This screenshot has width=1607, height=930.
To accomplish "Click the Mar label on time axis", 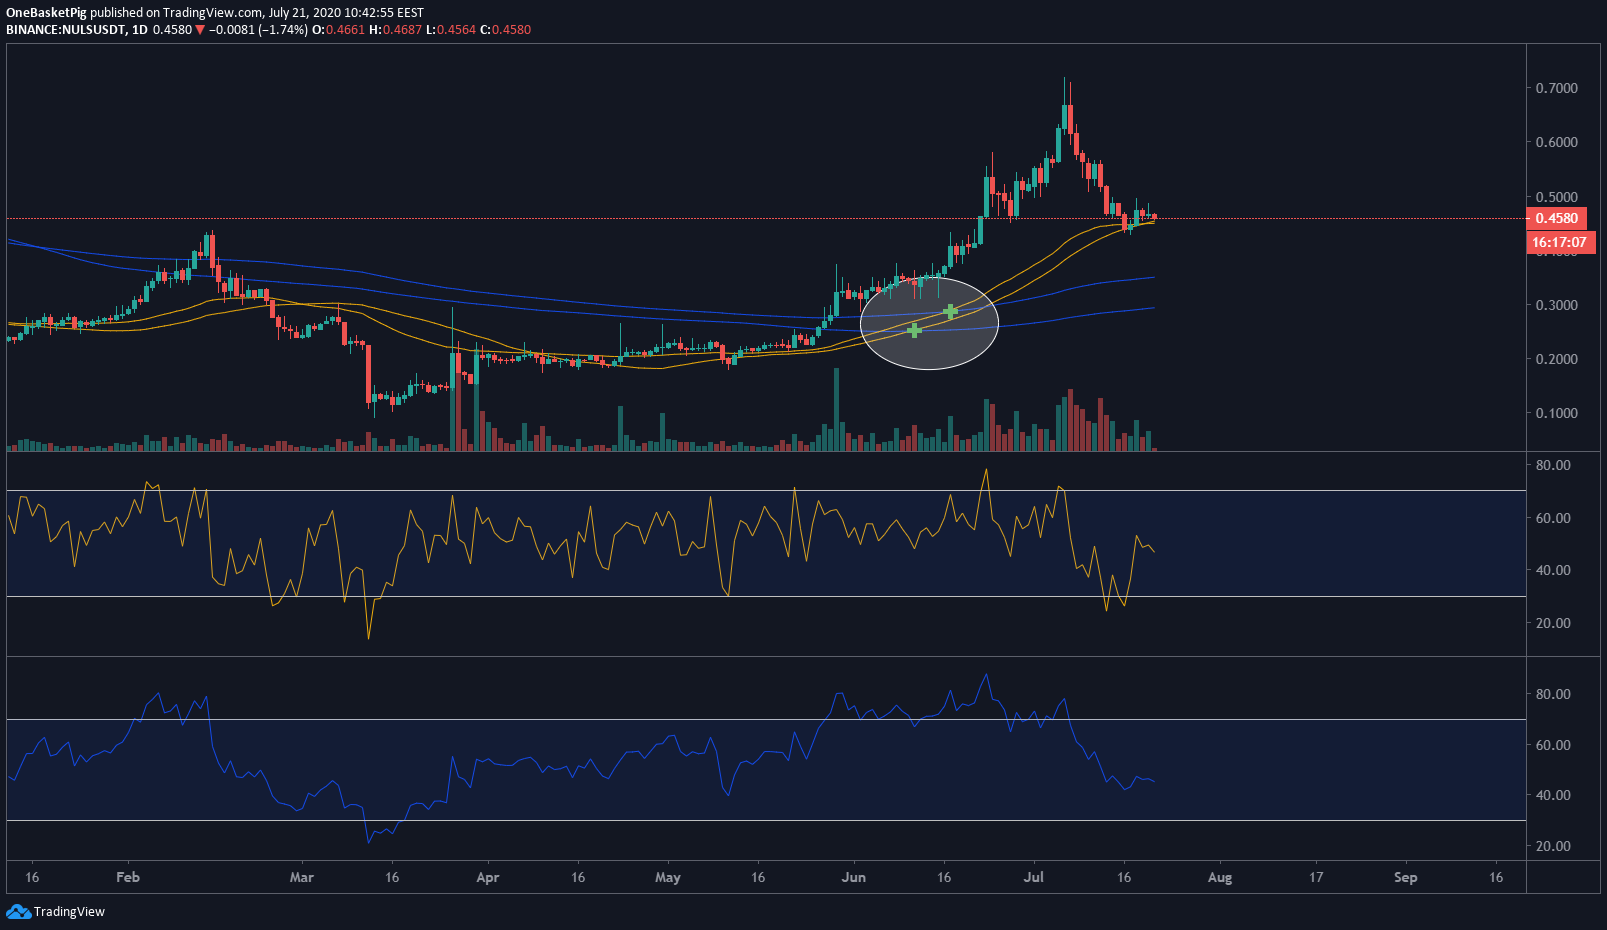I will tap(301, 877).
